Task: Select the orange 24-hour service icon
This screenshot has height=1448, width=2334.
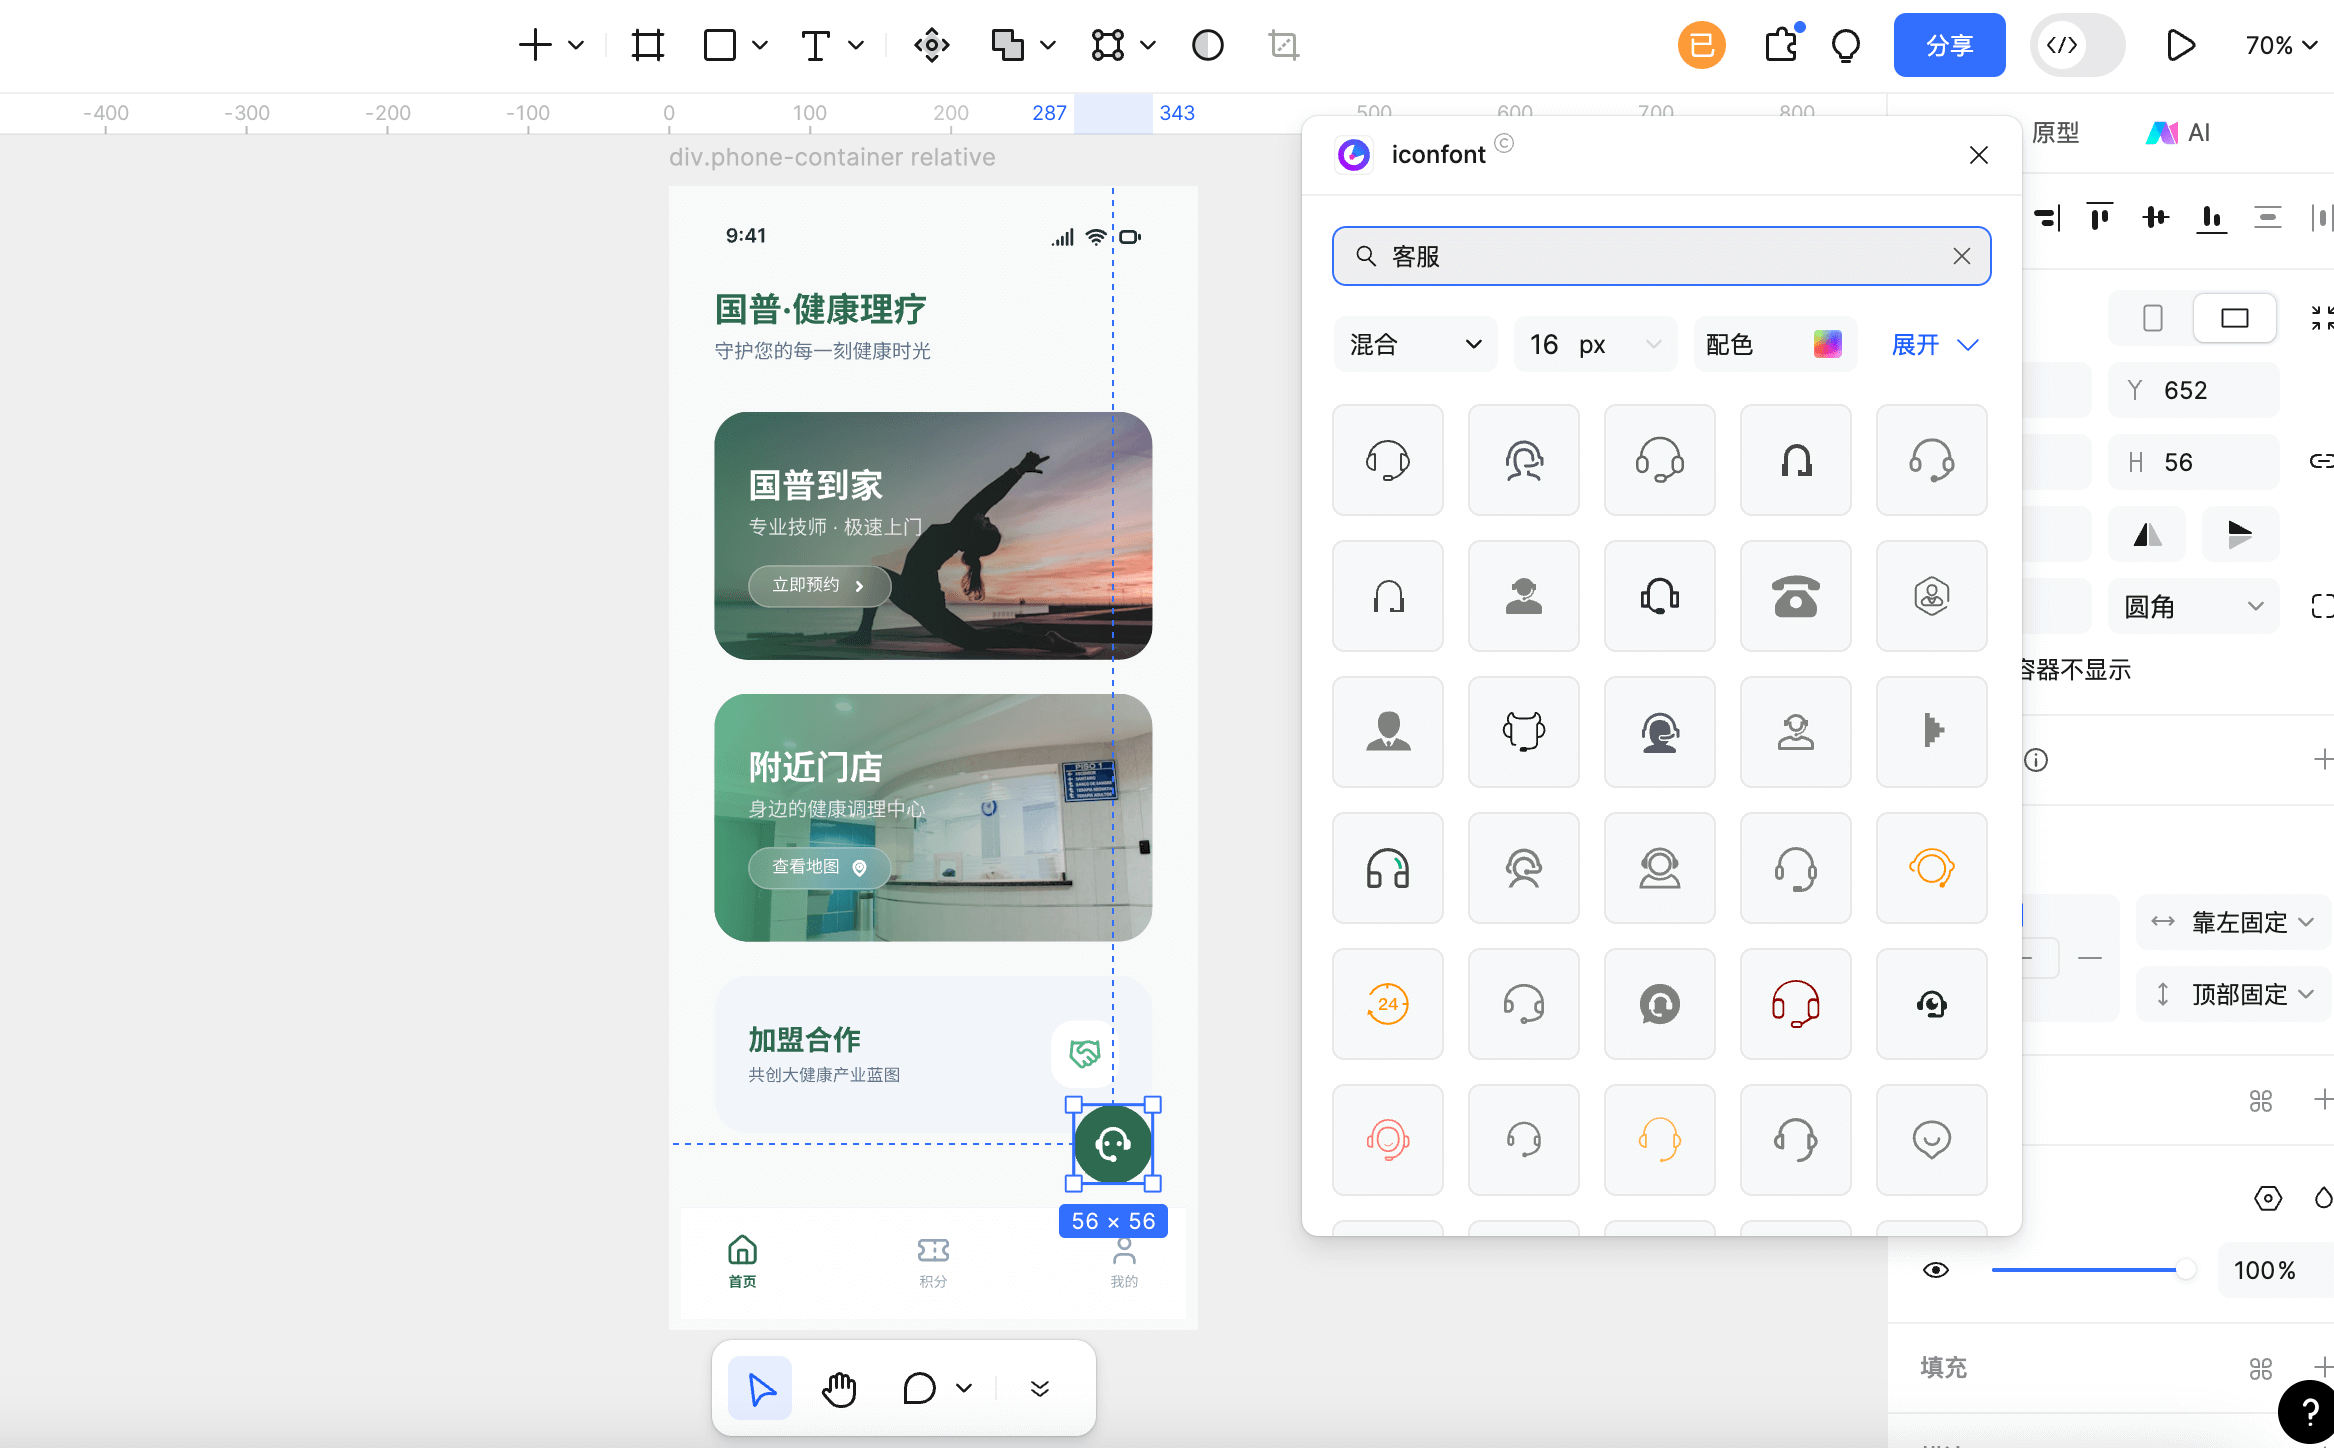Action: coord(1388,1004)
